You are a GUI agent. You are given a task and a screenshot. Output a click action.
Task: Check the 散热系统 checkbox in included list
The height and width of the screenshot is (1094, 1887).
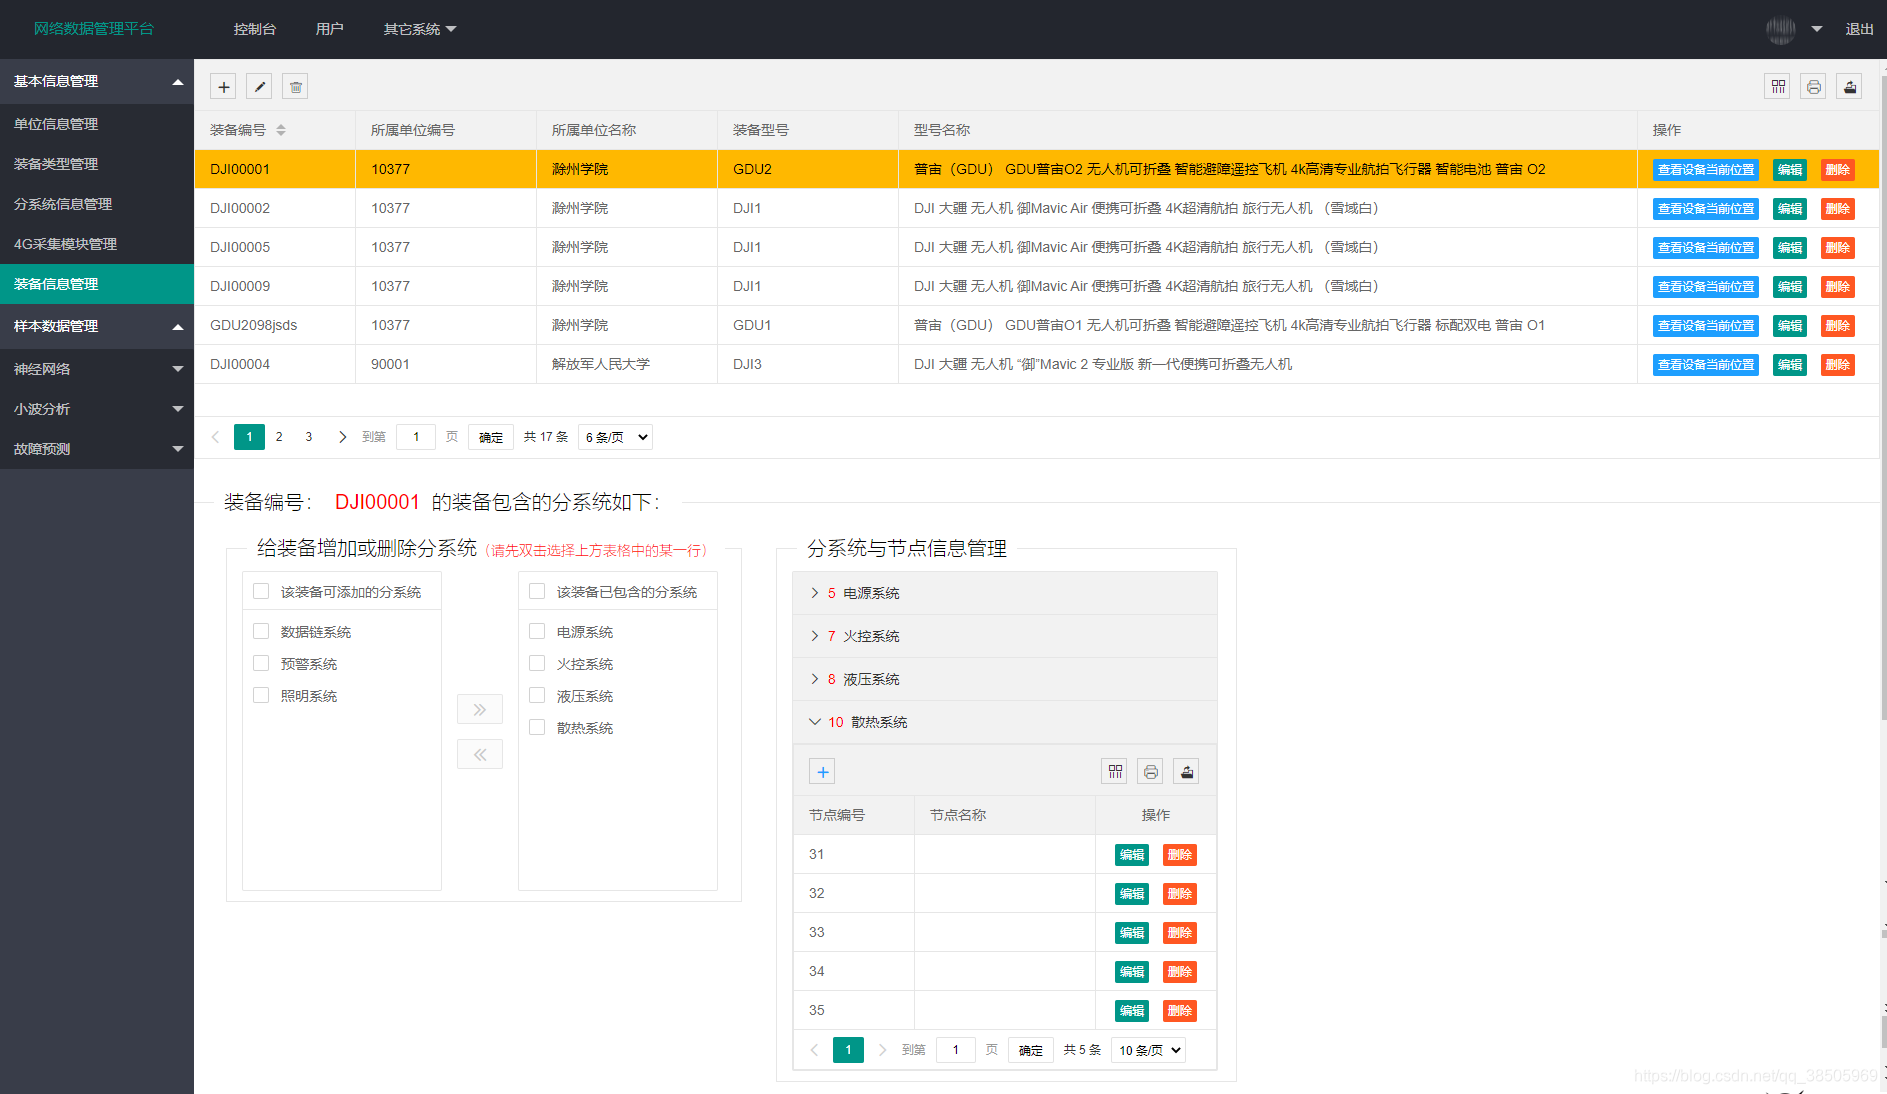click(x=537, y=727)
